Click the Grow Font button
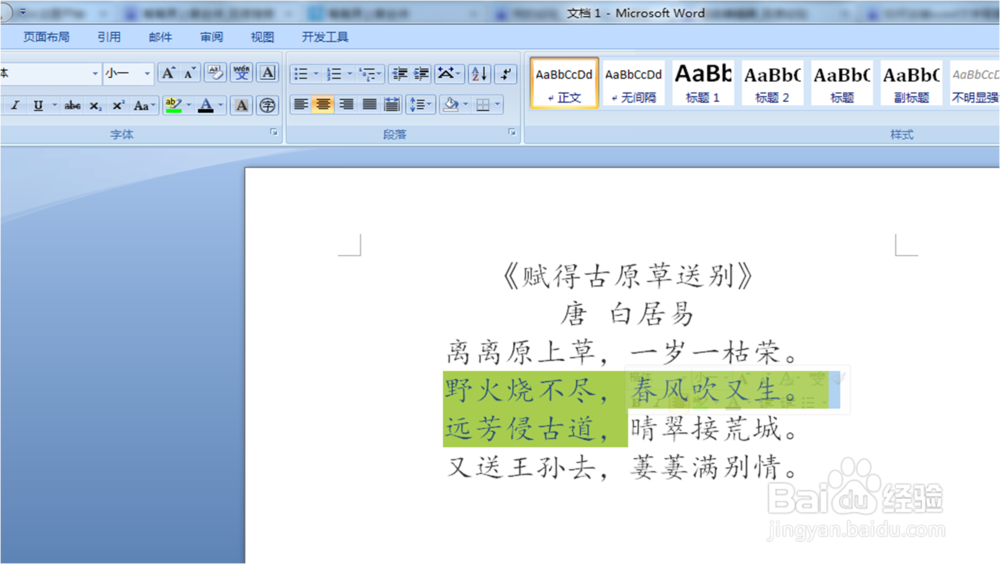Viewport: 1000px width, 564px height. coord(168,73)
